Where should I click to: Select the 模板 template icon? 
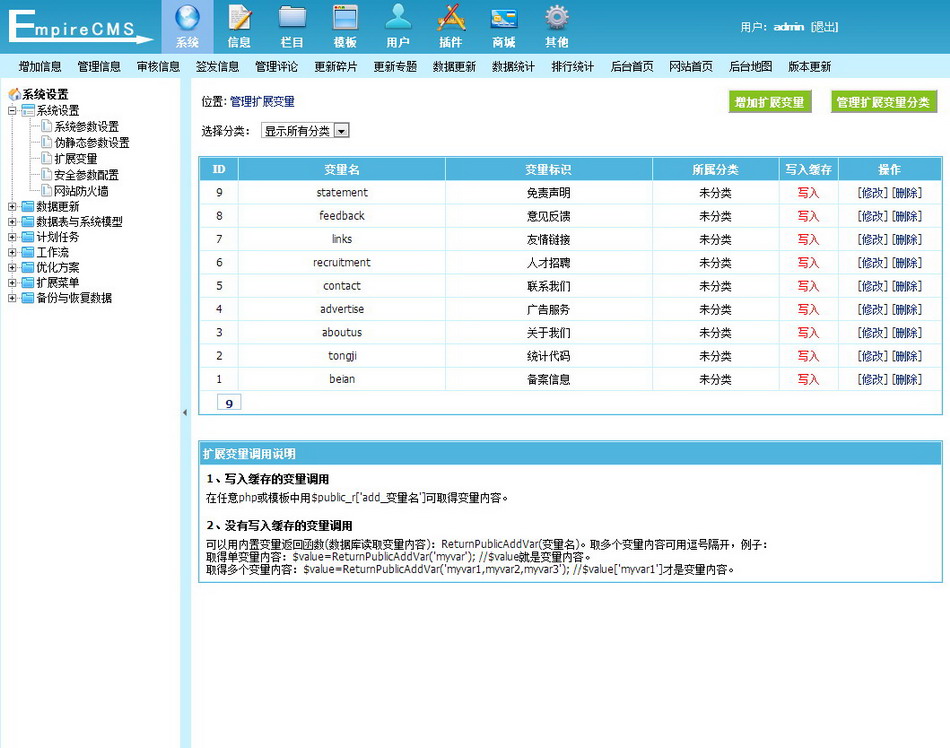click(345, 18)
